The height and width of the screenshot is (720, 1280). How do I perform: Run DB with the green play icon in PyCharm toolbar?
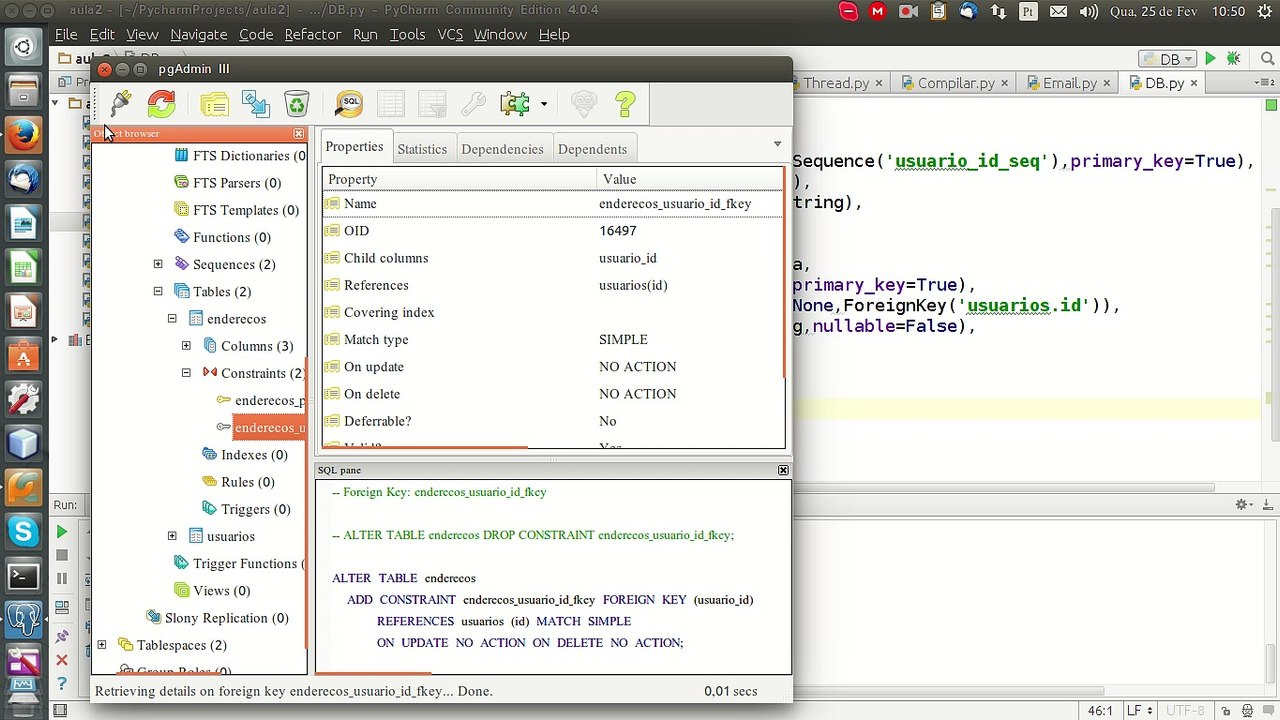pos(1210,59)
